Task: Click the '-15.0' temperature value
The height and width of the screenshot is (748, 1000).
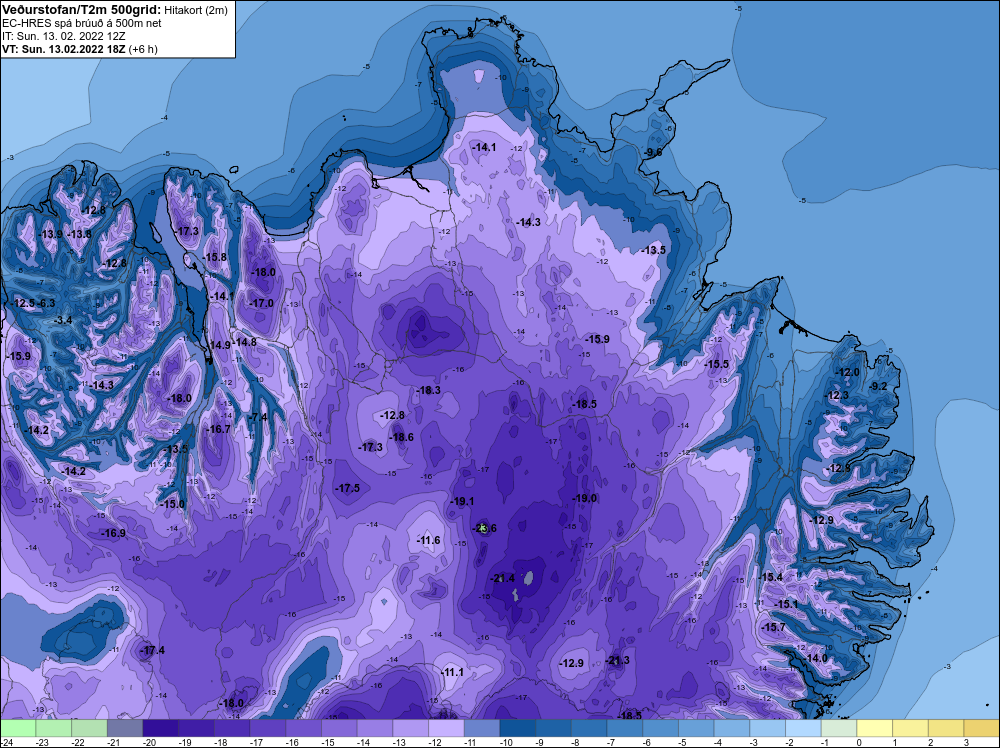Action: point(173,504)
